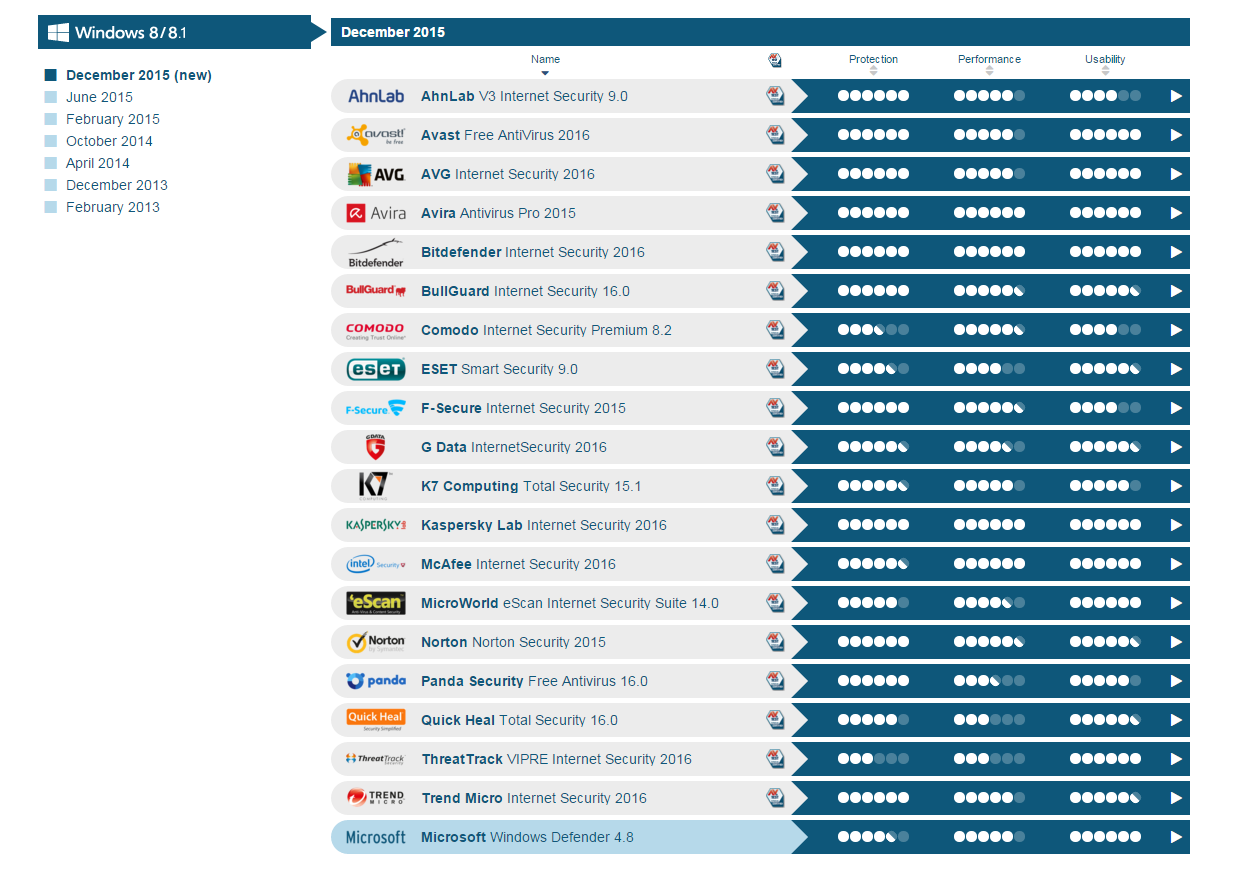Screen dimensions: 1257x875
Task: Sort the table by Performance column
Action: [989, 65]
